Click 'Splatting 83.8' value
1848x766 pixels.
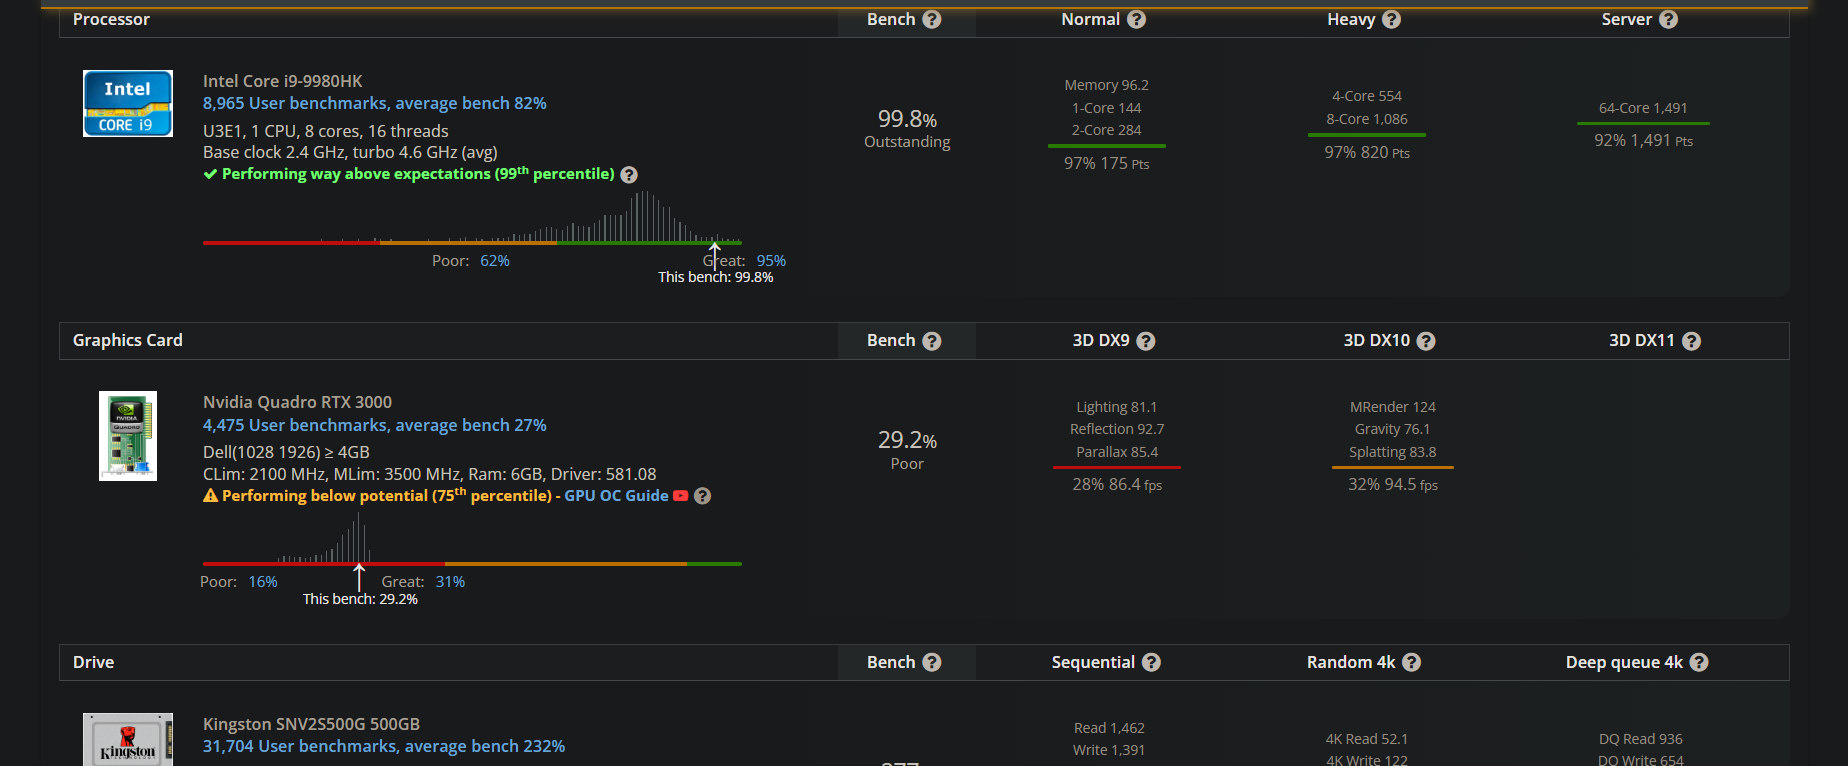coord(1392,452)
